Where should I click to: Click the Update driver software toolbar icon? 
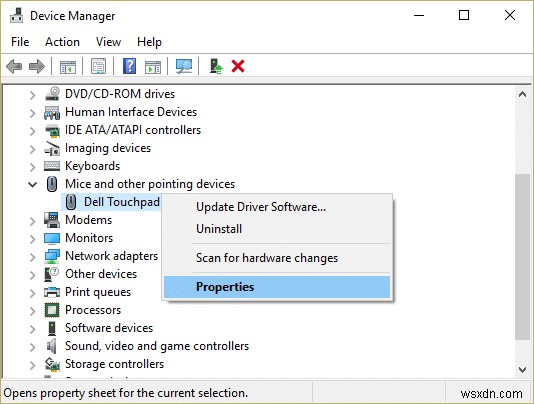coord(216,66)
